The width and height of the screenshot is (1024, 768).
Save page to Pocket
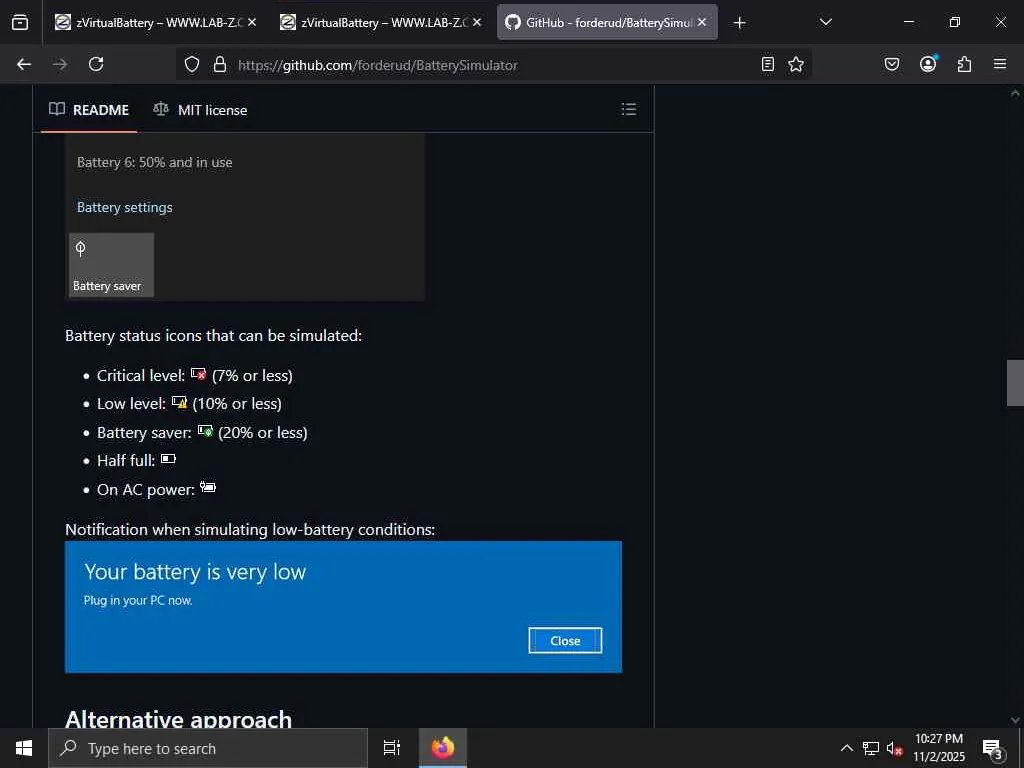click(x=891, y=64)
